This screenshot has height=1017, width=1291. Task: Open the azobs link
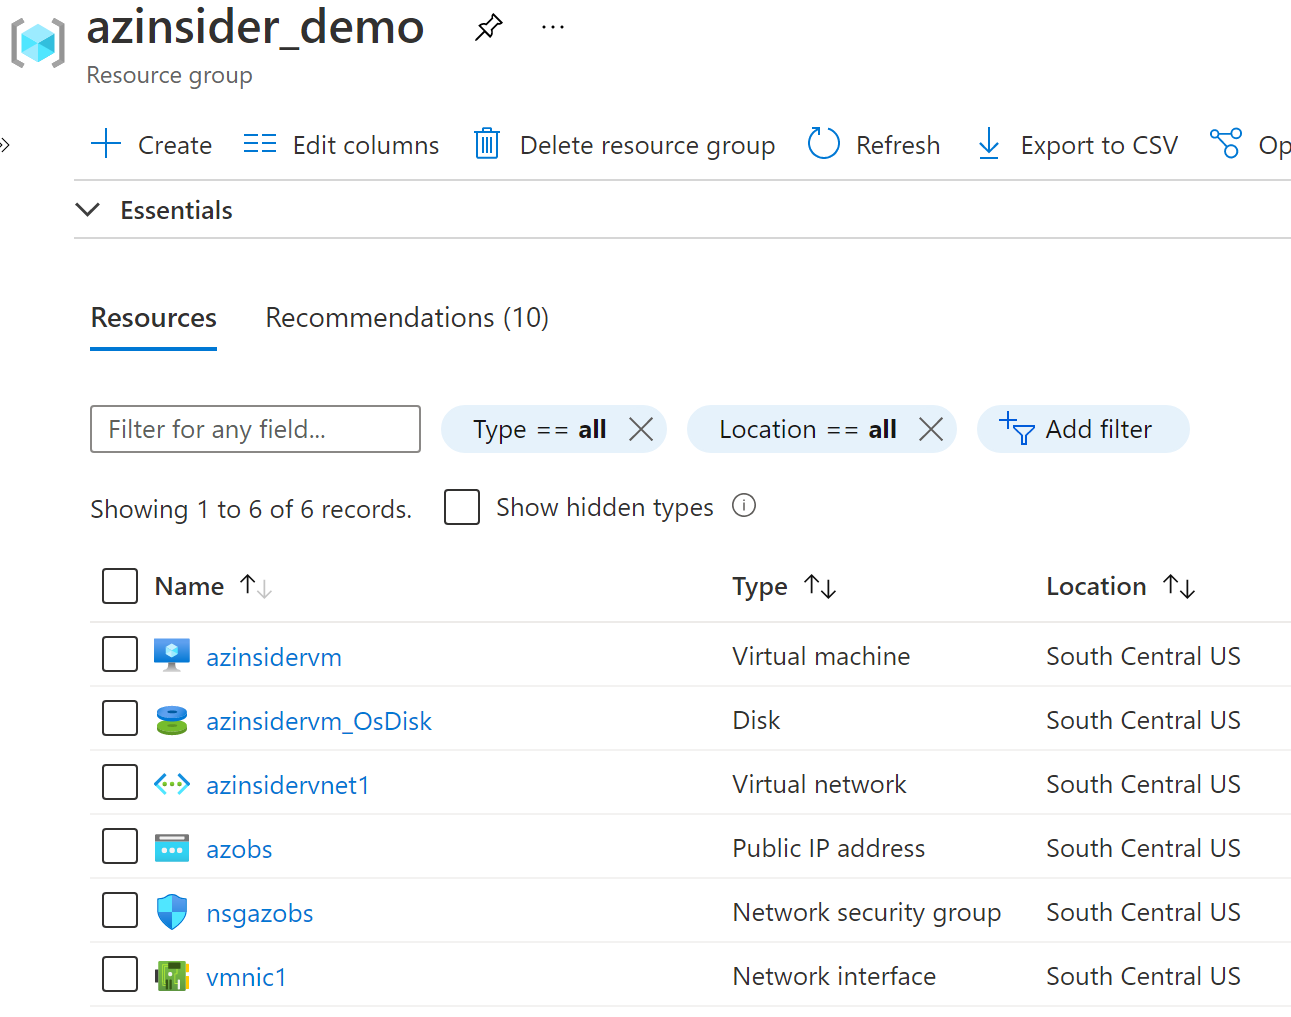coord(239,849)
